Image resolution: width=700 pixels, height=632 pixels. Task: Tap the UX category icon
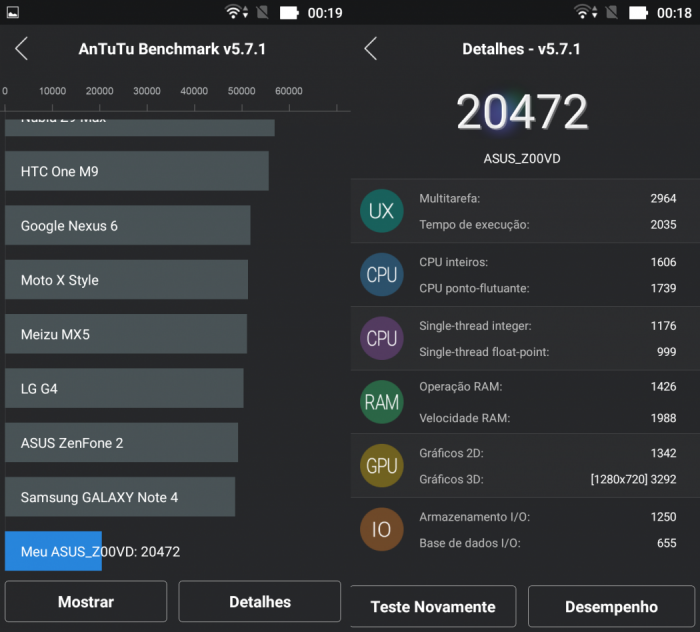pyautogui.click(x=382, y=211)
